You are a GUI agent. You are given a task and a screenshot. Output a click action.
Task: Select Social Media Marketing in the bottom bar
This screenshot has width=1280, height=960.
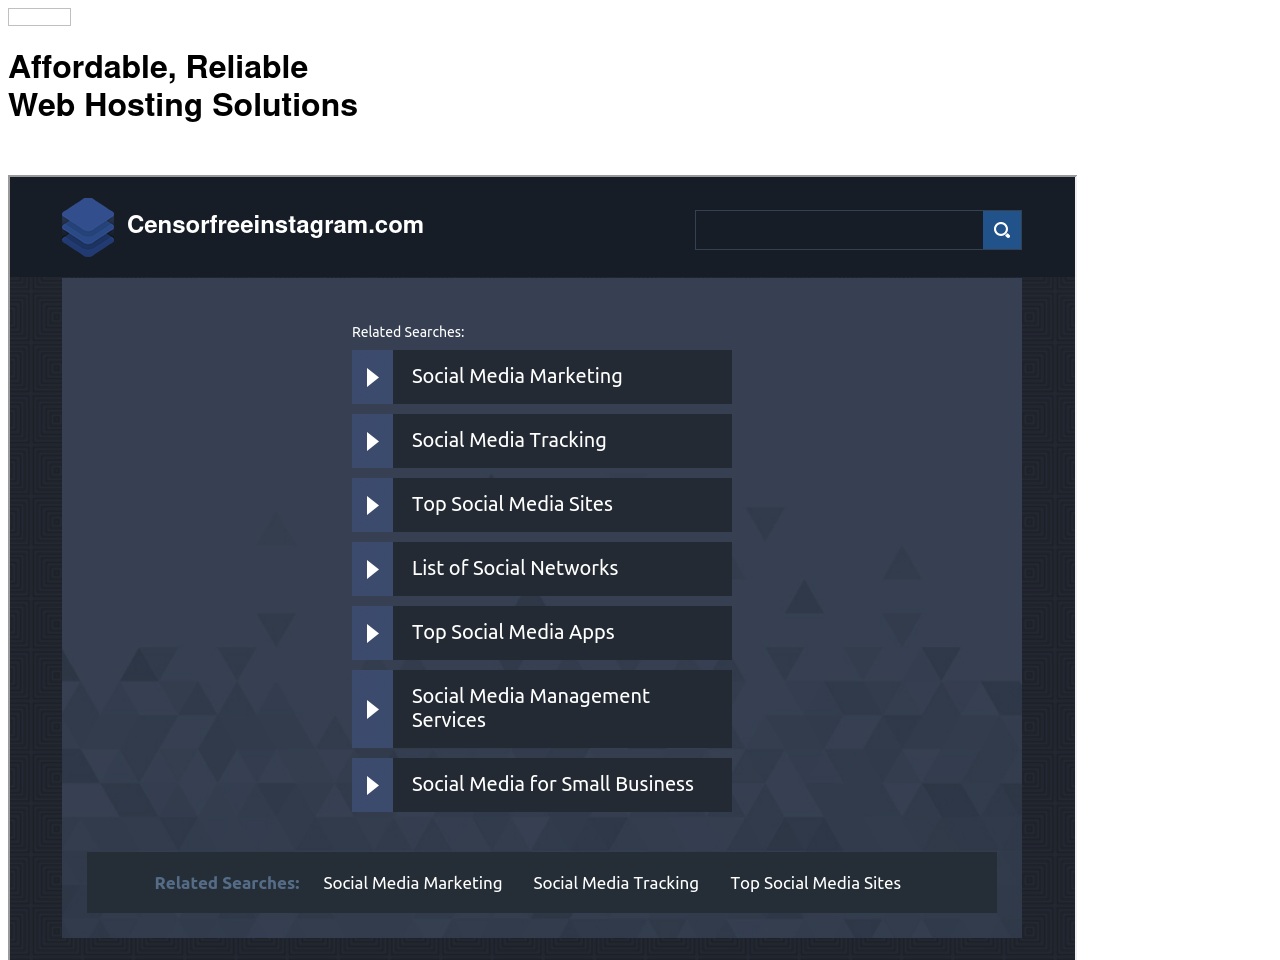click(x=413, y=883)
